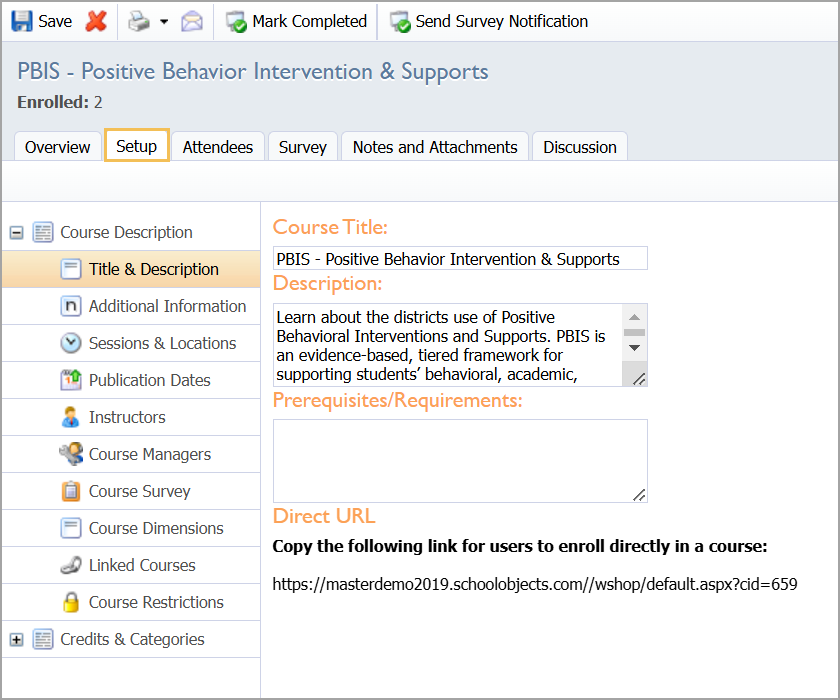Click the Mark Completed icon
This screenshot has height=700, width=840.
pyautogui.click(x=236, y=22)
